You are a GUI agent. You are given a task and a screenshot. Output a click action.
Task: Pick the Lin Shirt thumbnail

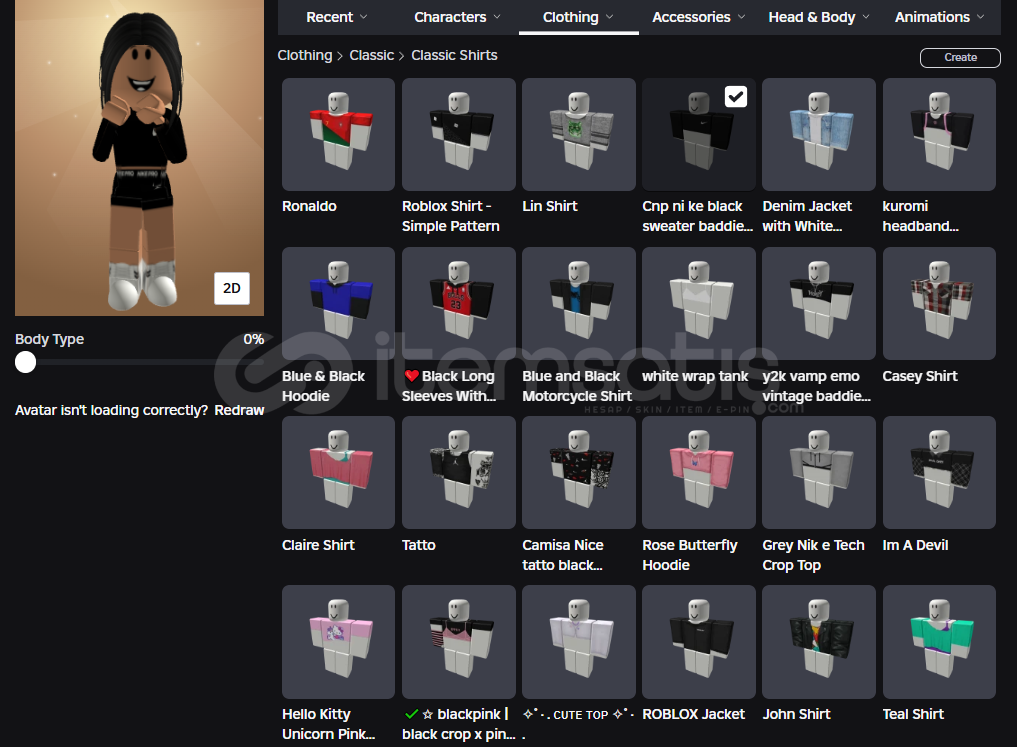click(579, 134)
